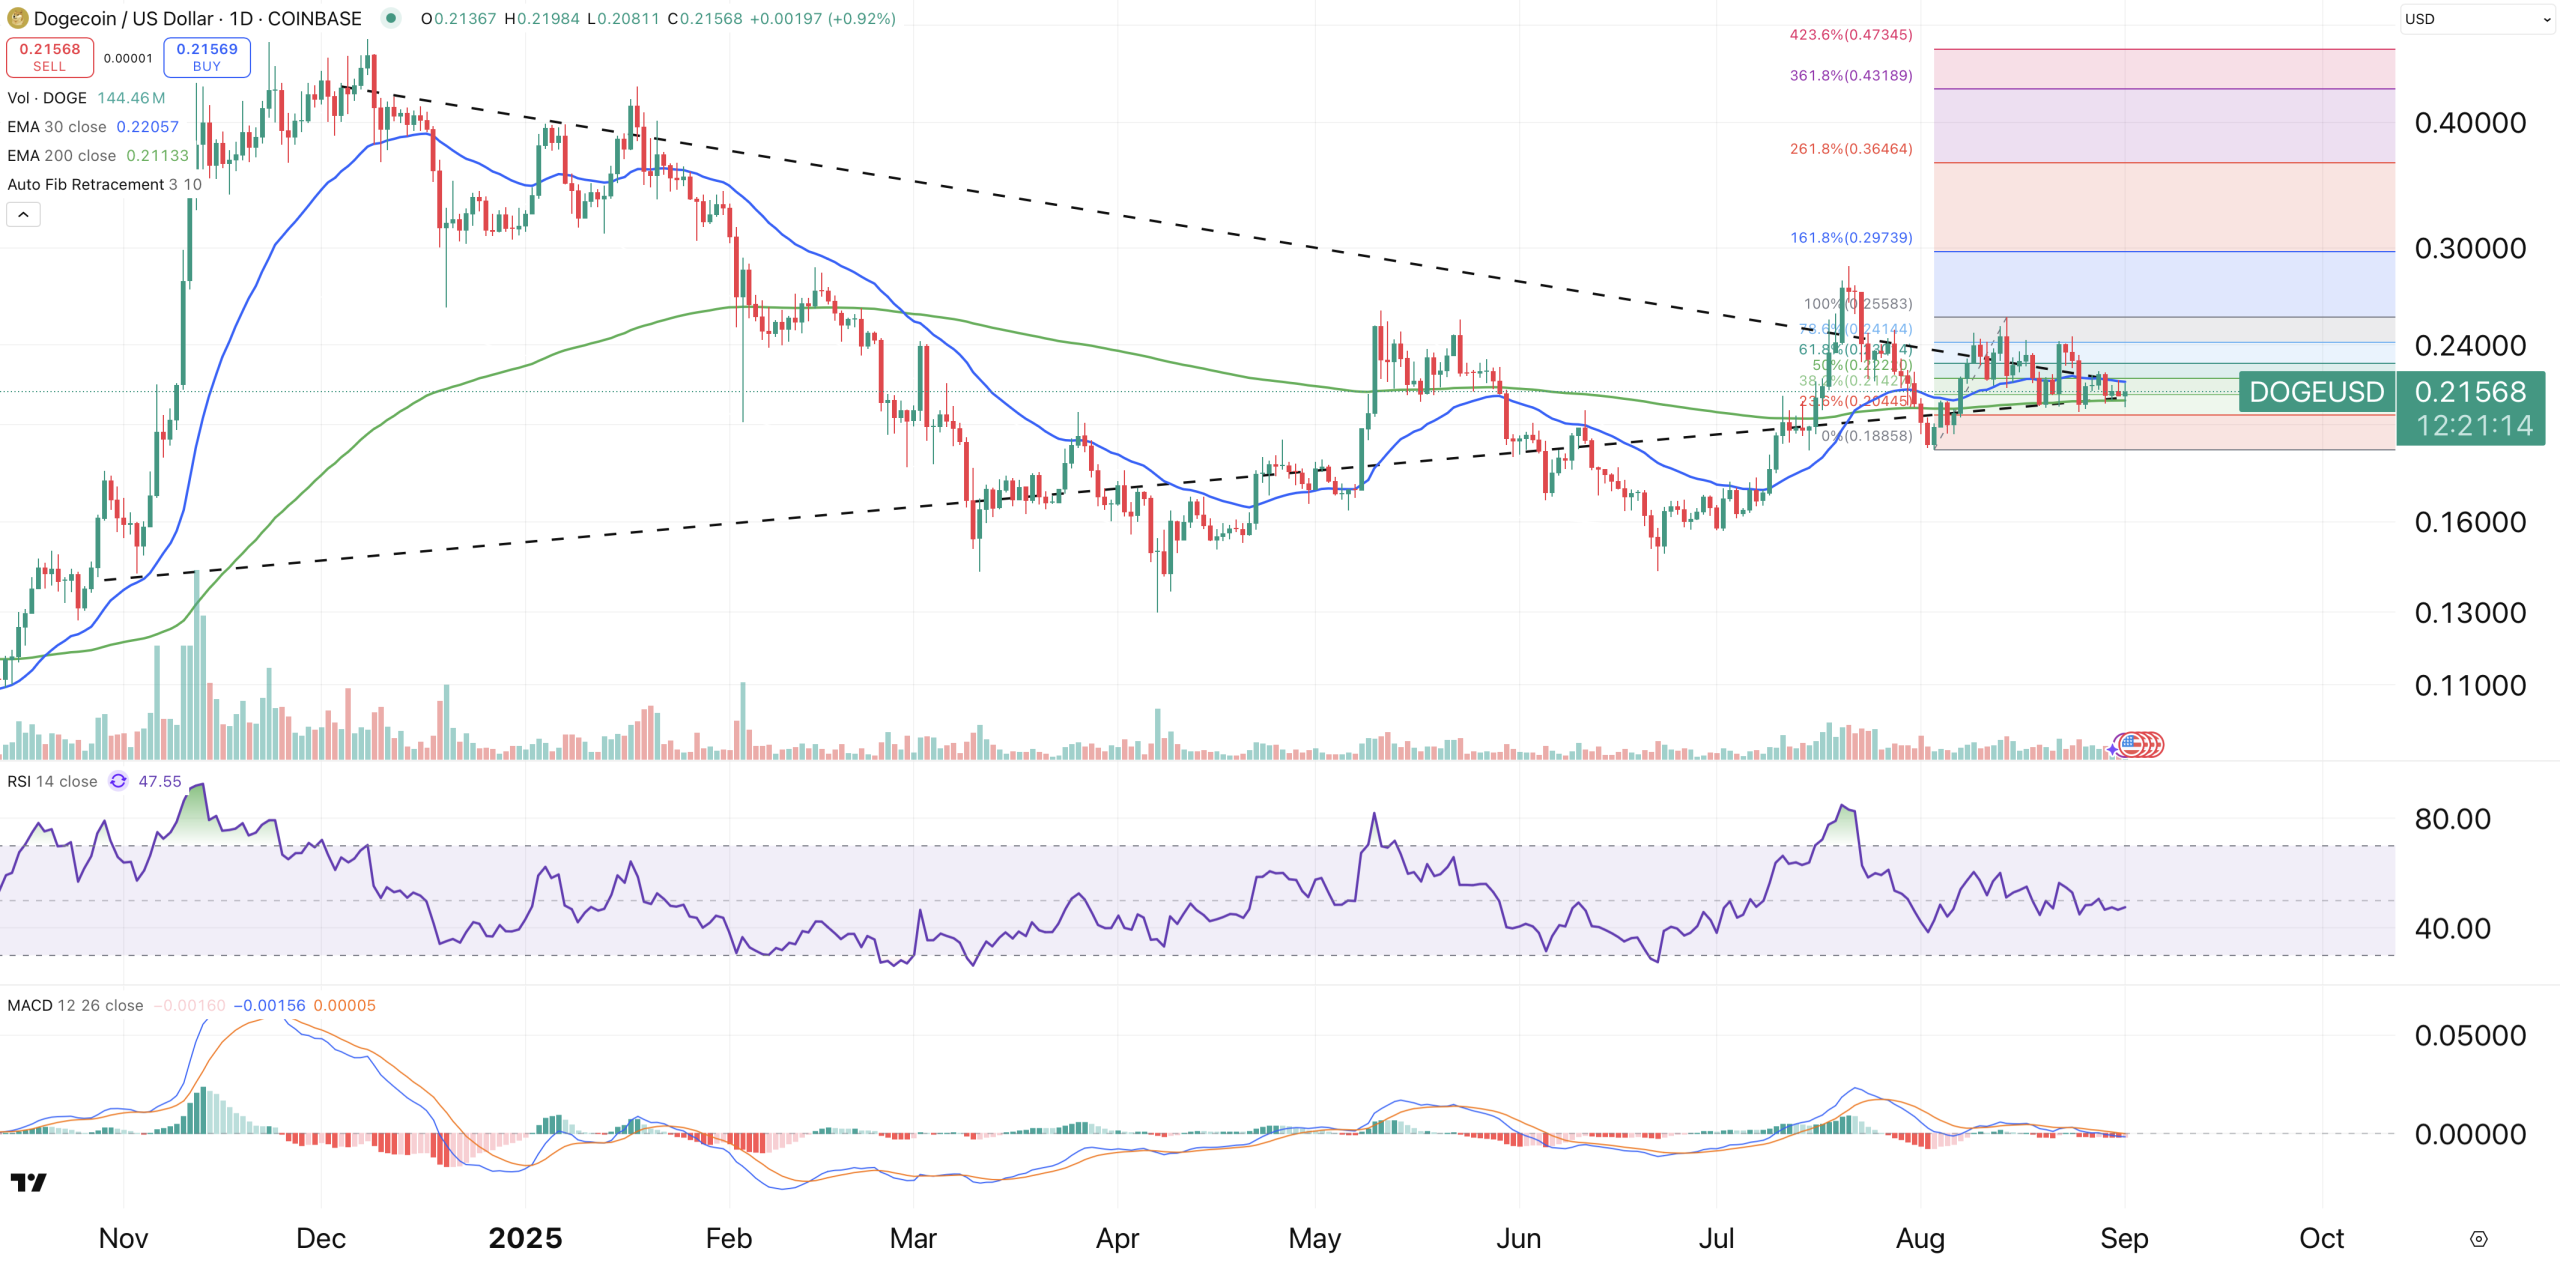The width and height of the screenshot is (2560, 1266).
Task: Collapse the indicator legend with the chevron
Action: coord(23,214)
